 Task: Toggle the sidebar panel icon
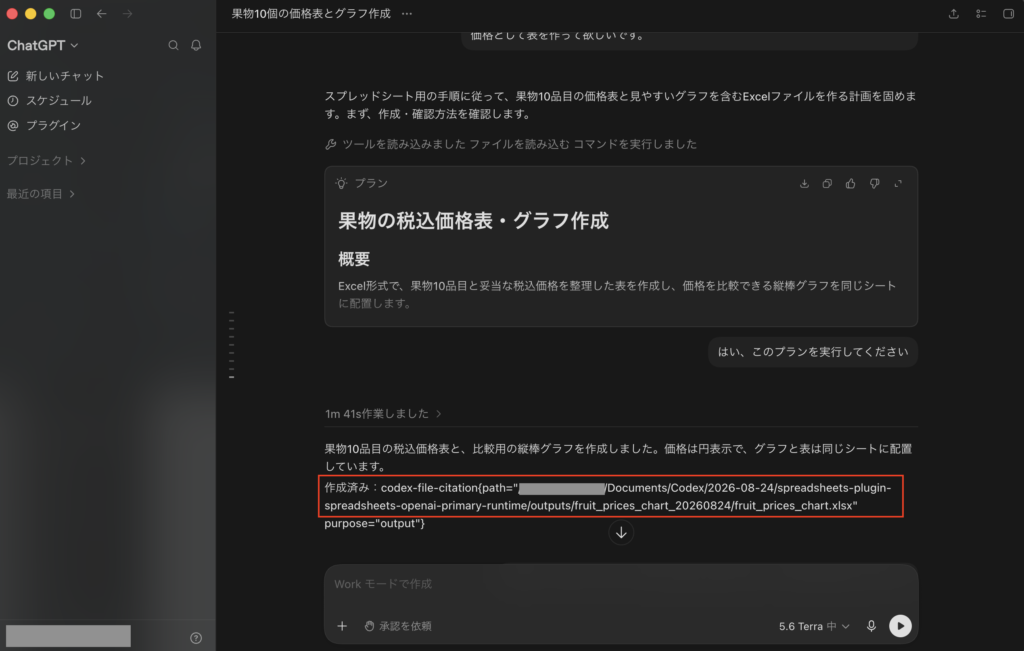click(x=76, y=13)
